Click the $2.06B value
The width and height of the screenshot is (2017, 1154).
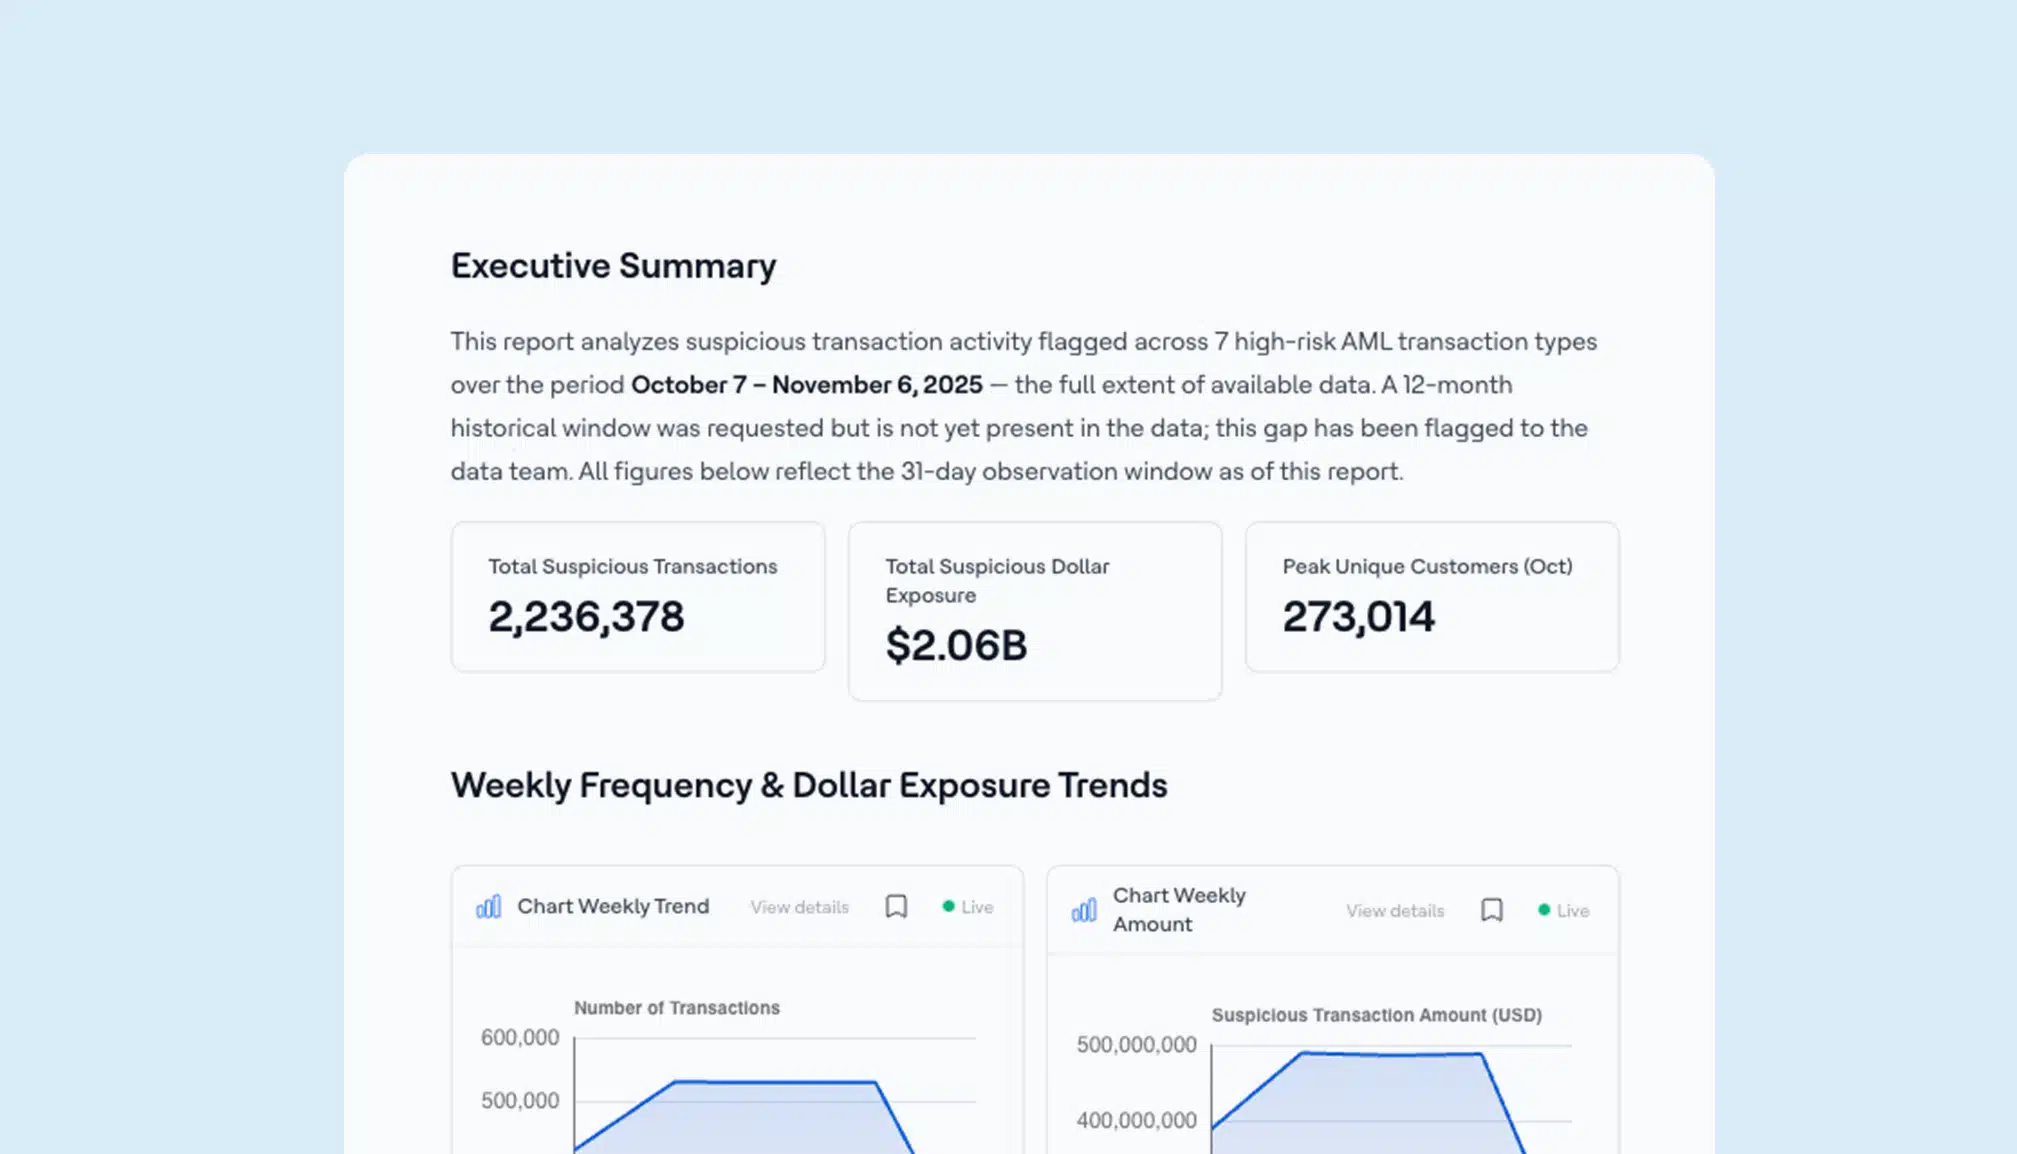coord(956,645)
